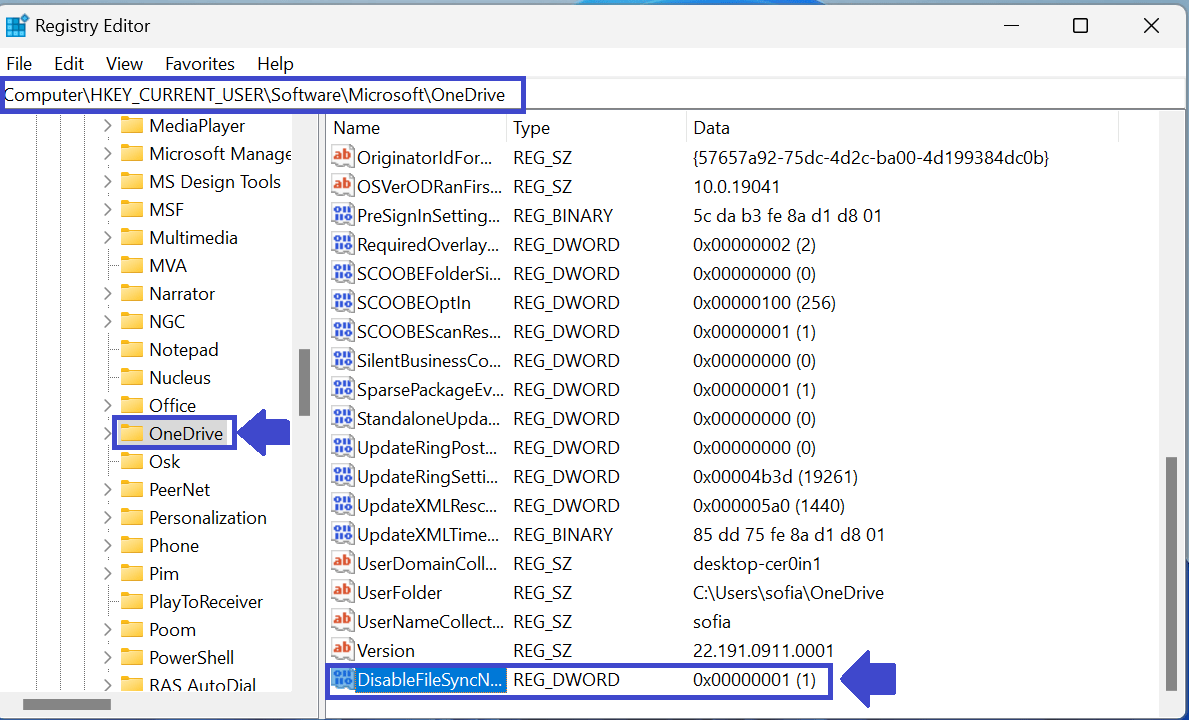Image resolution: width=1189 pixels, height=720 pixels.
Task: Click the PreSignInSetting binary value icon
Action: click(343, 215)
